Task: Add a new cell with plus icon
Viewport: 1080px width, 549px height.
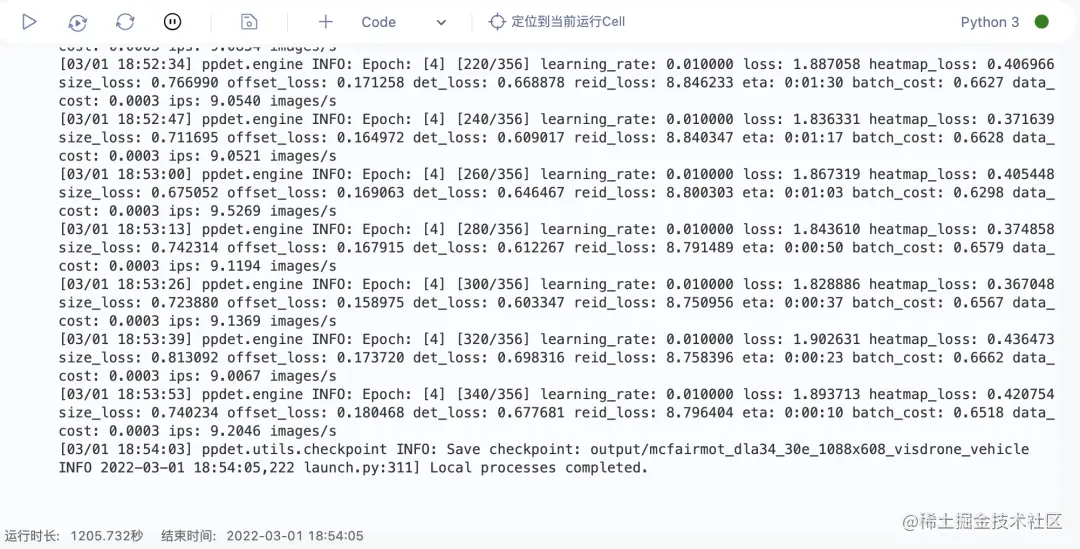Action: point(325,22)
